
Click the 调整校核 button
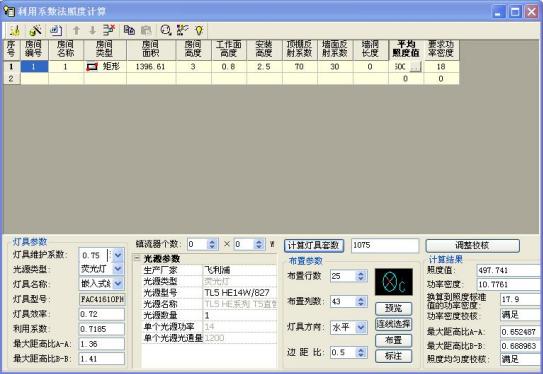coord(472,246)
